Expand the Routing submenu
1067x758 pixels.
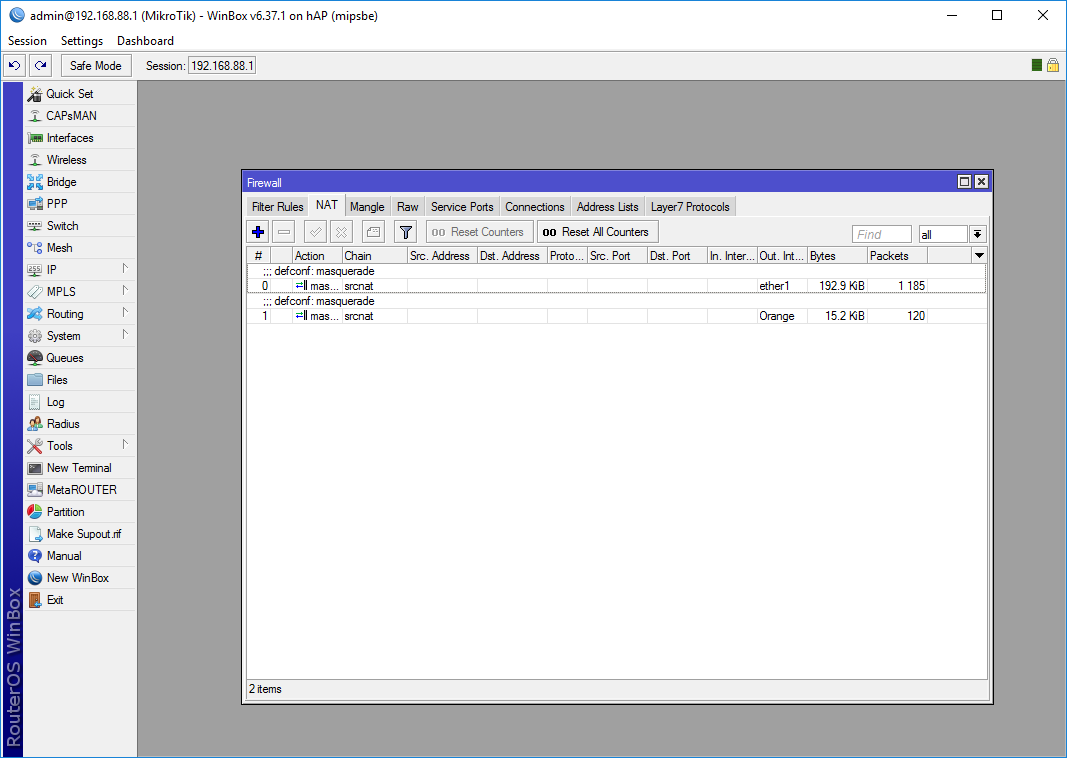click(125, 312)
